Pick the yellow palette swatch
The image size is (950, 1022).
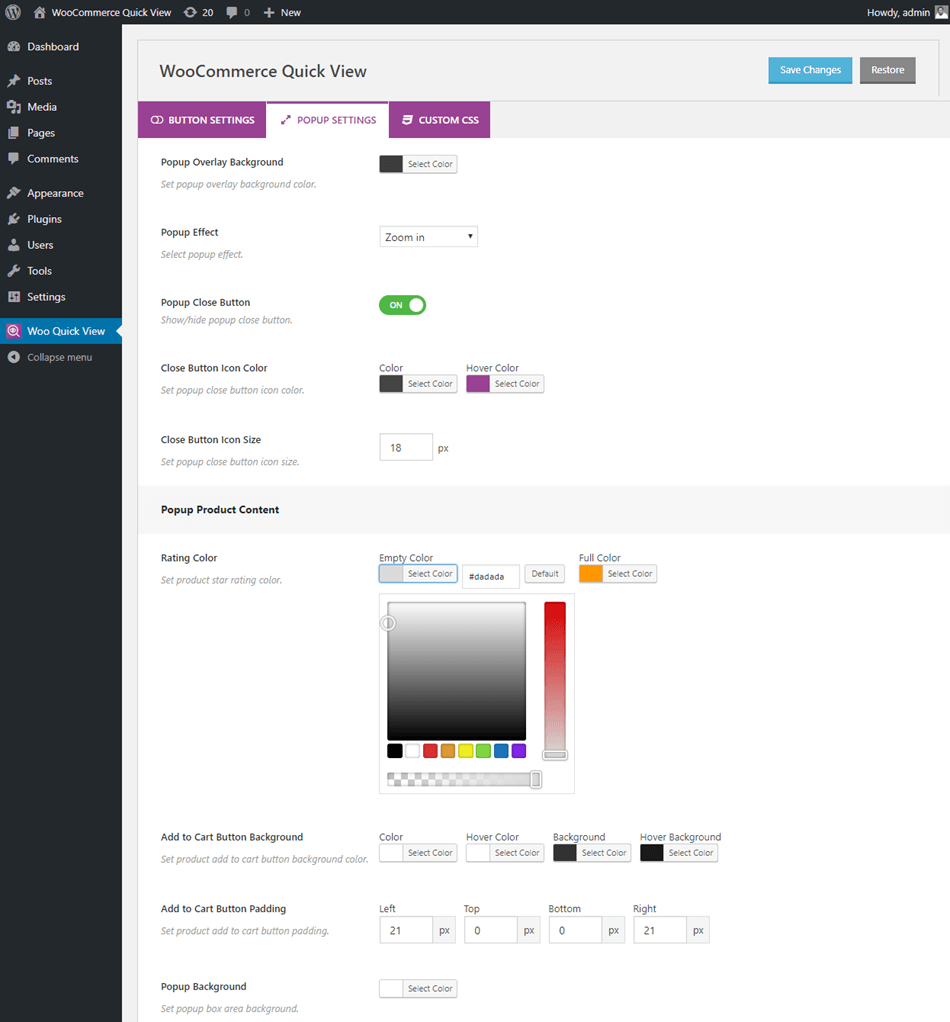click(466, 751)
